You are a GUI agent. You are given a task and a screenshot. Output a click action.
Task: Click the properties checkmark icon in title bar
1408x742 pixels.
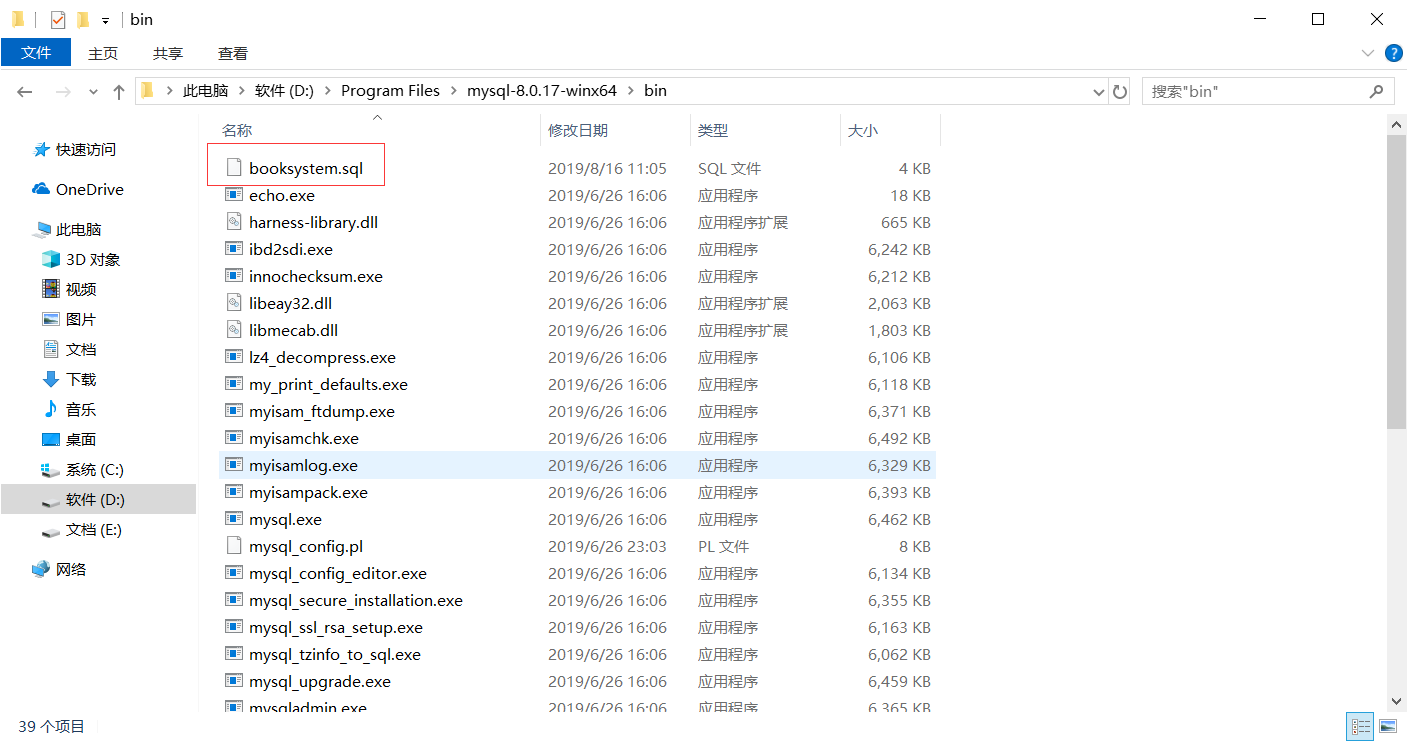[58, 19]
